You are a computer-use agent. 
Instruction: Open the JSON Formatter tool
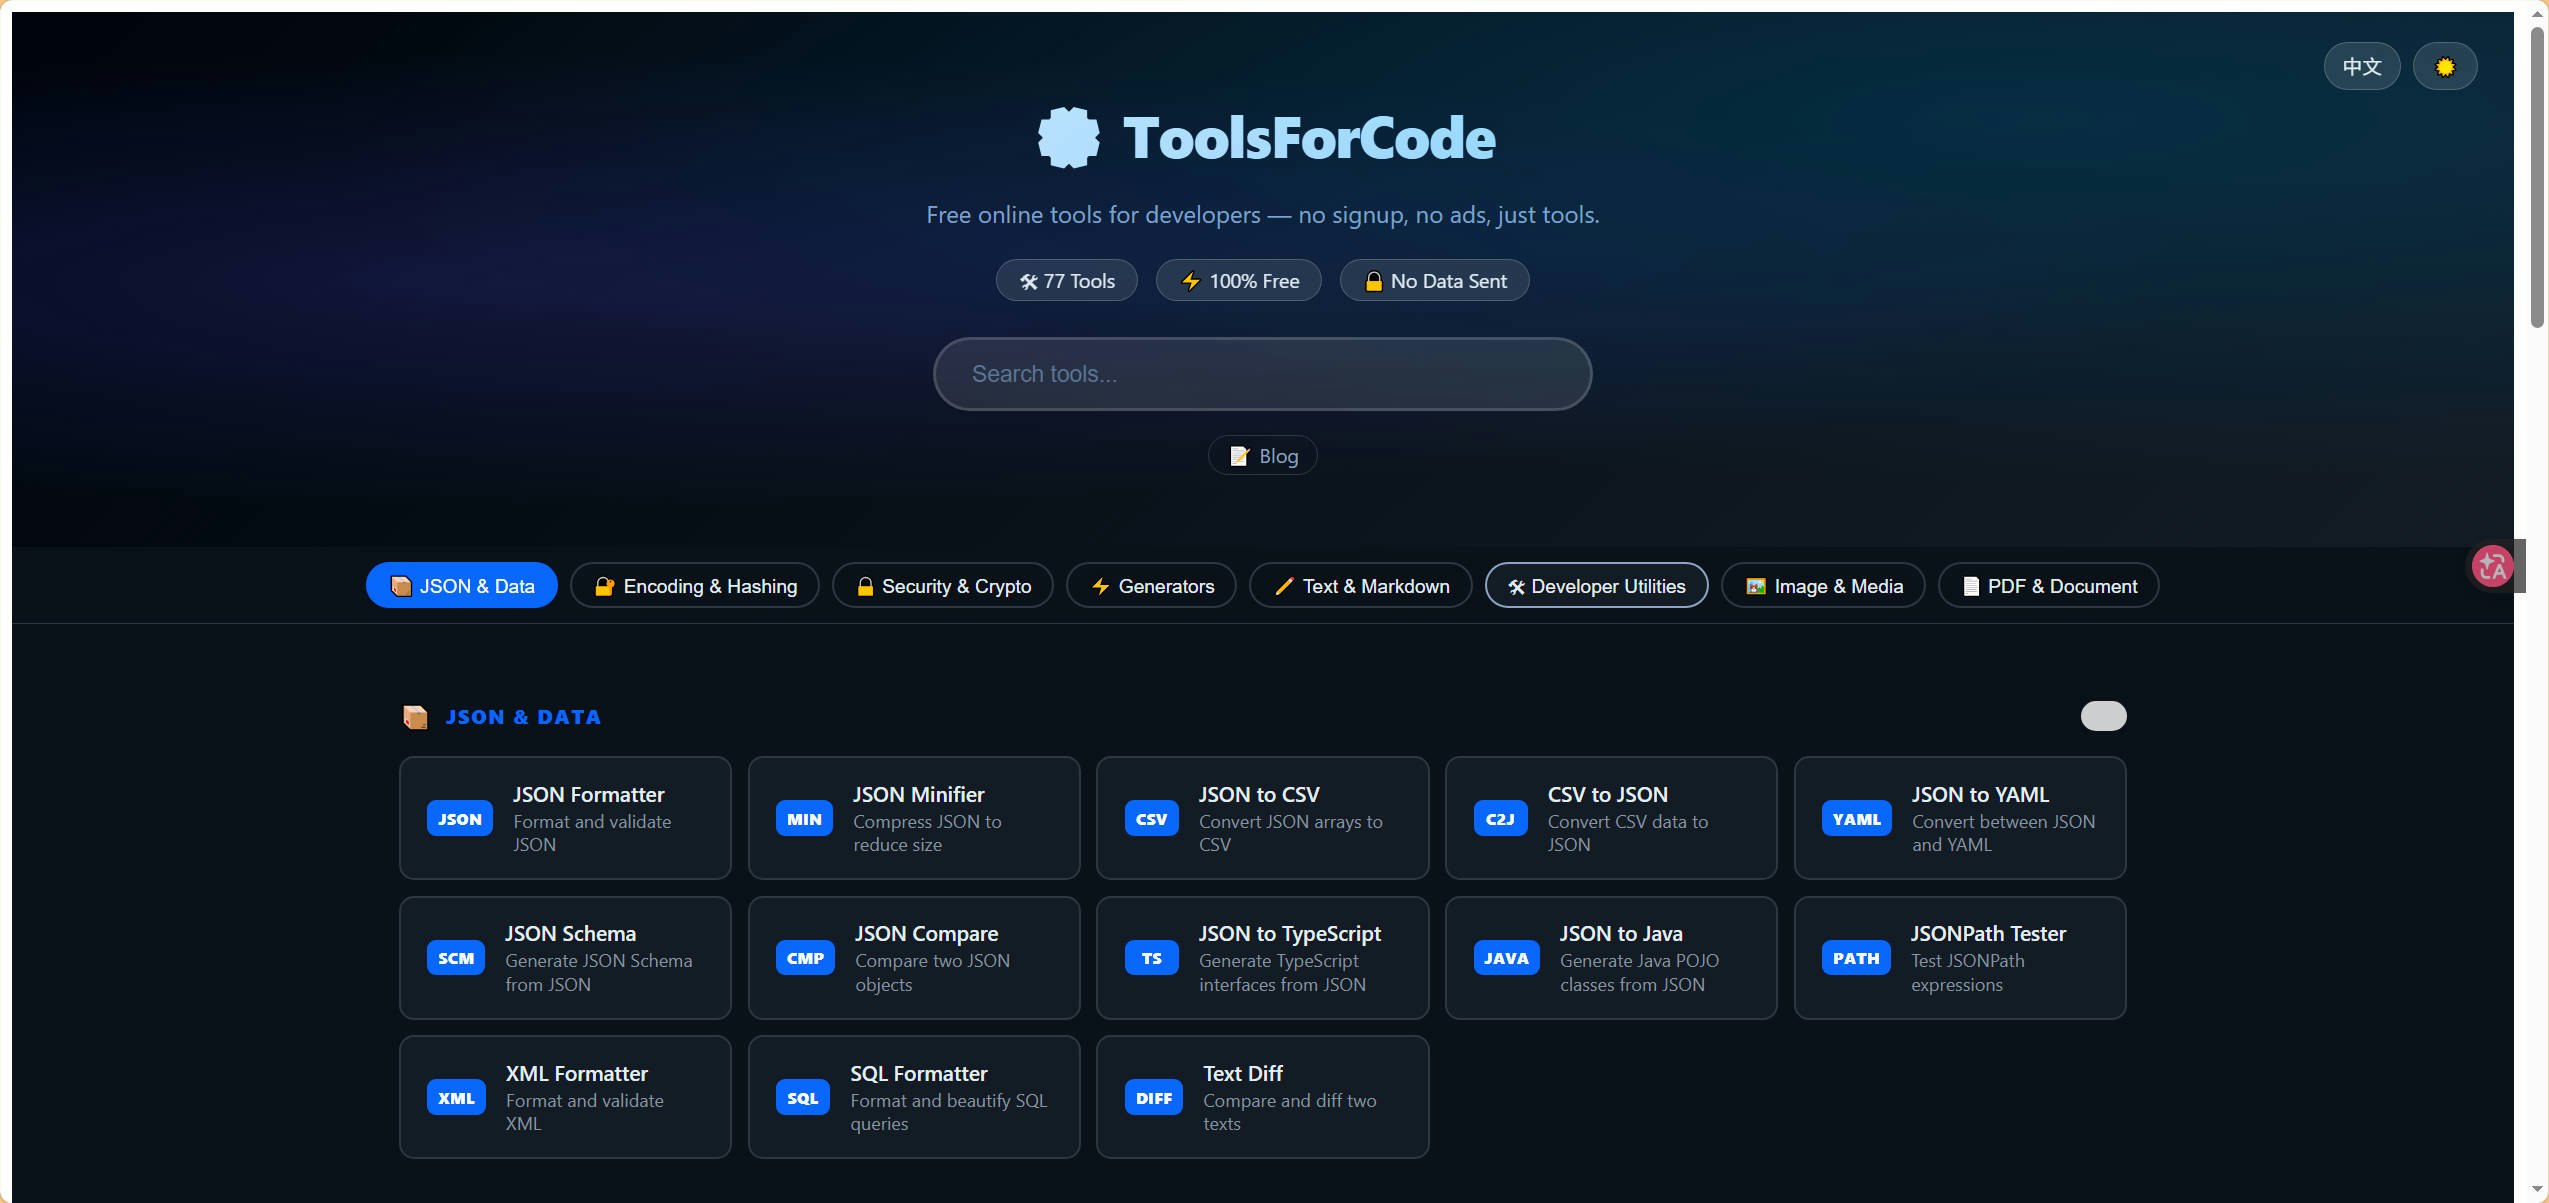[x=565, y=817]
